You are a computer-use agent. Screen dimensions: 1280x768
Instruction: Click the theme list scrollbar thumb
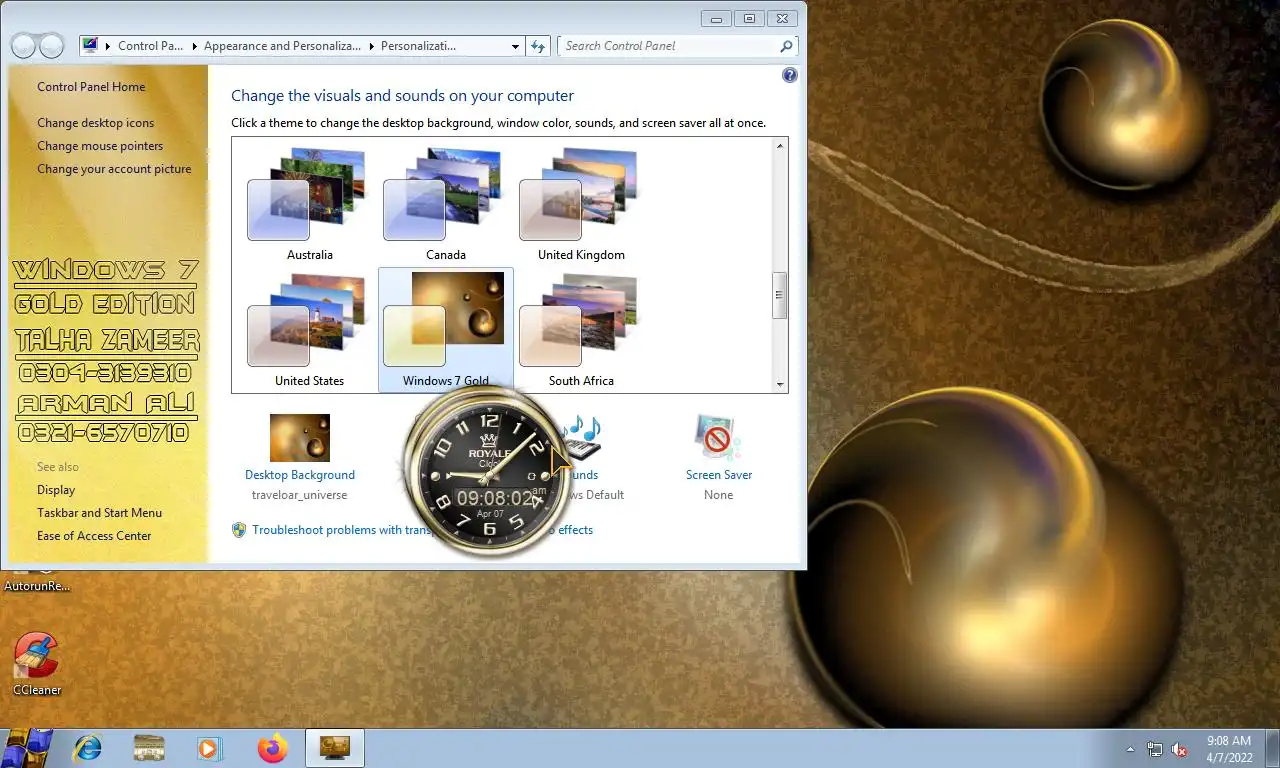[x=780, y=296]
